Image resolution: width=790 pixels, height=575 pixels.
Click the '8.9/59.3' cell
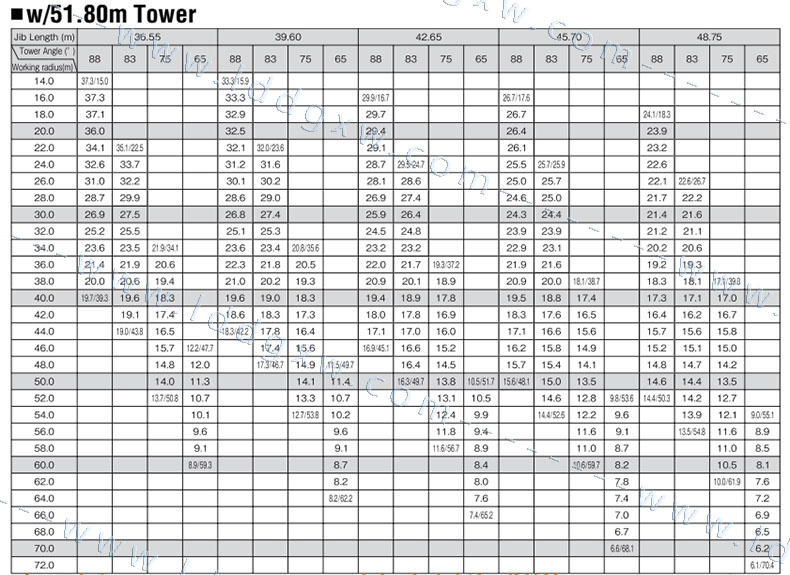tap(201, 465)
